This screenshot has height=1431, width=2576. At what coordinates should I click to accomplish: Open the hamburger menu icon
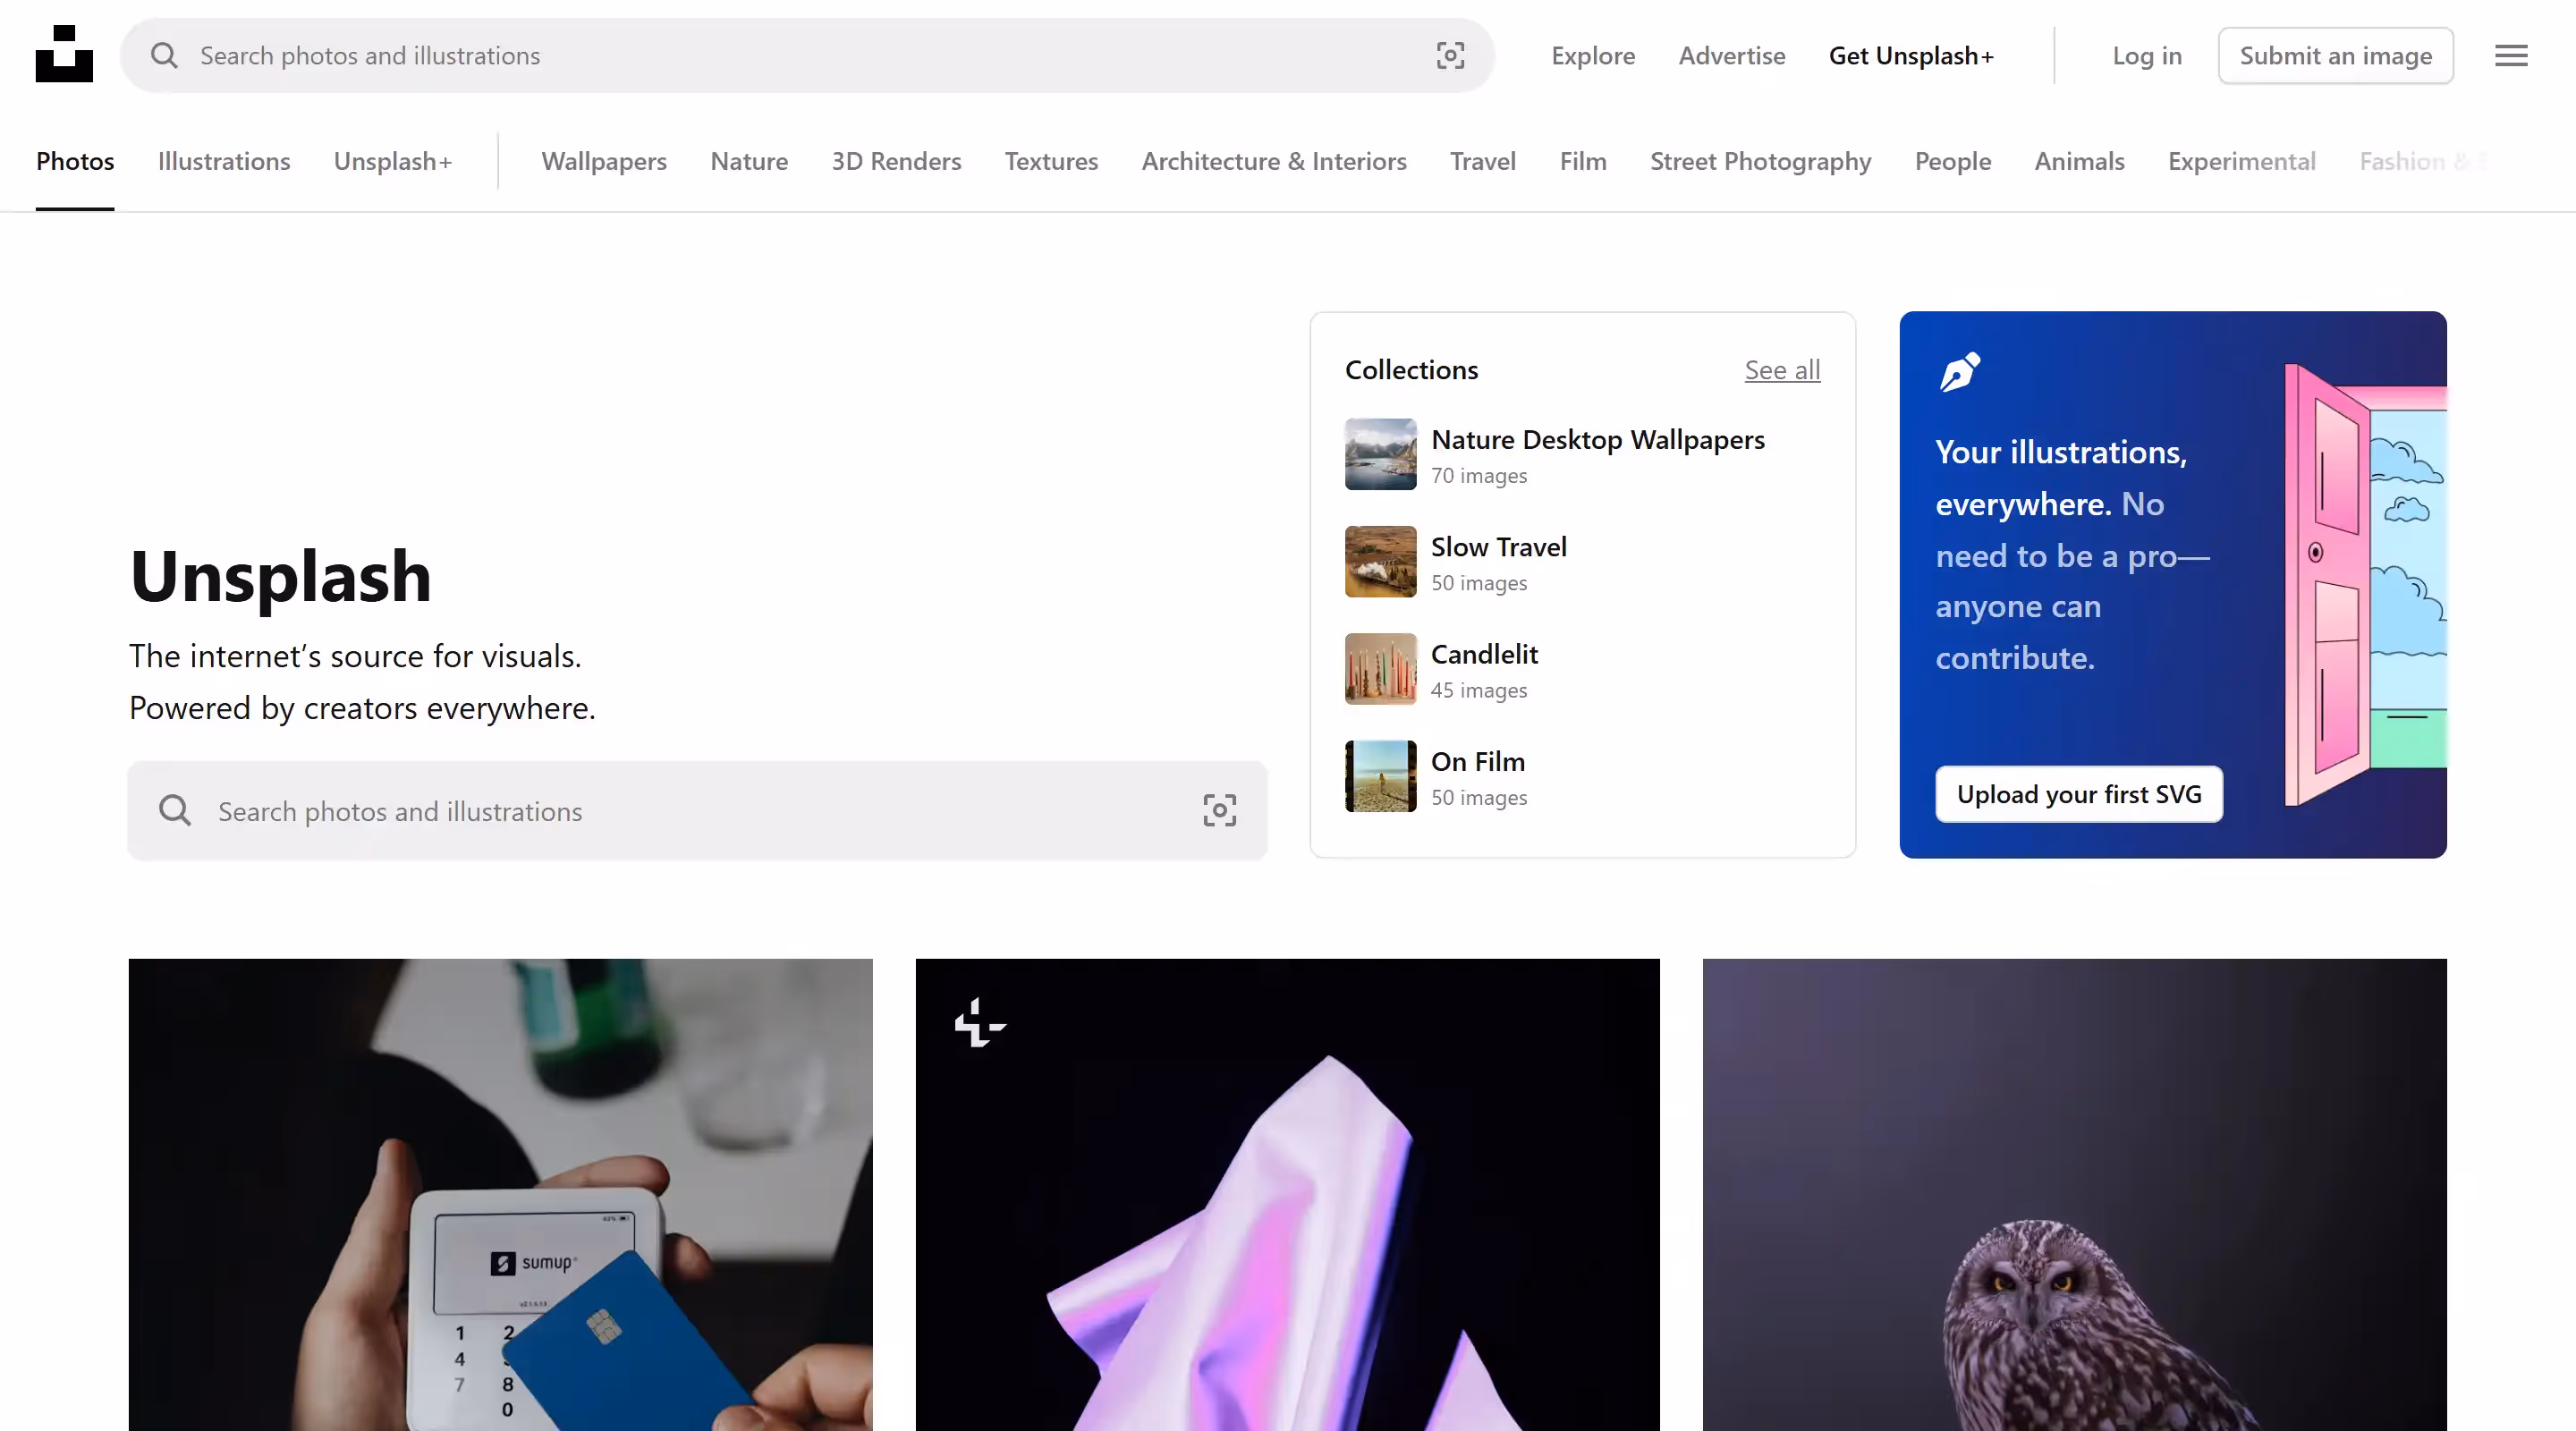(2510, 56)
